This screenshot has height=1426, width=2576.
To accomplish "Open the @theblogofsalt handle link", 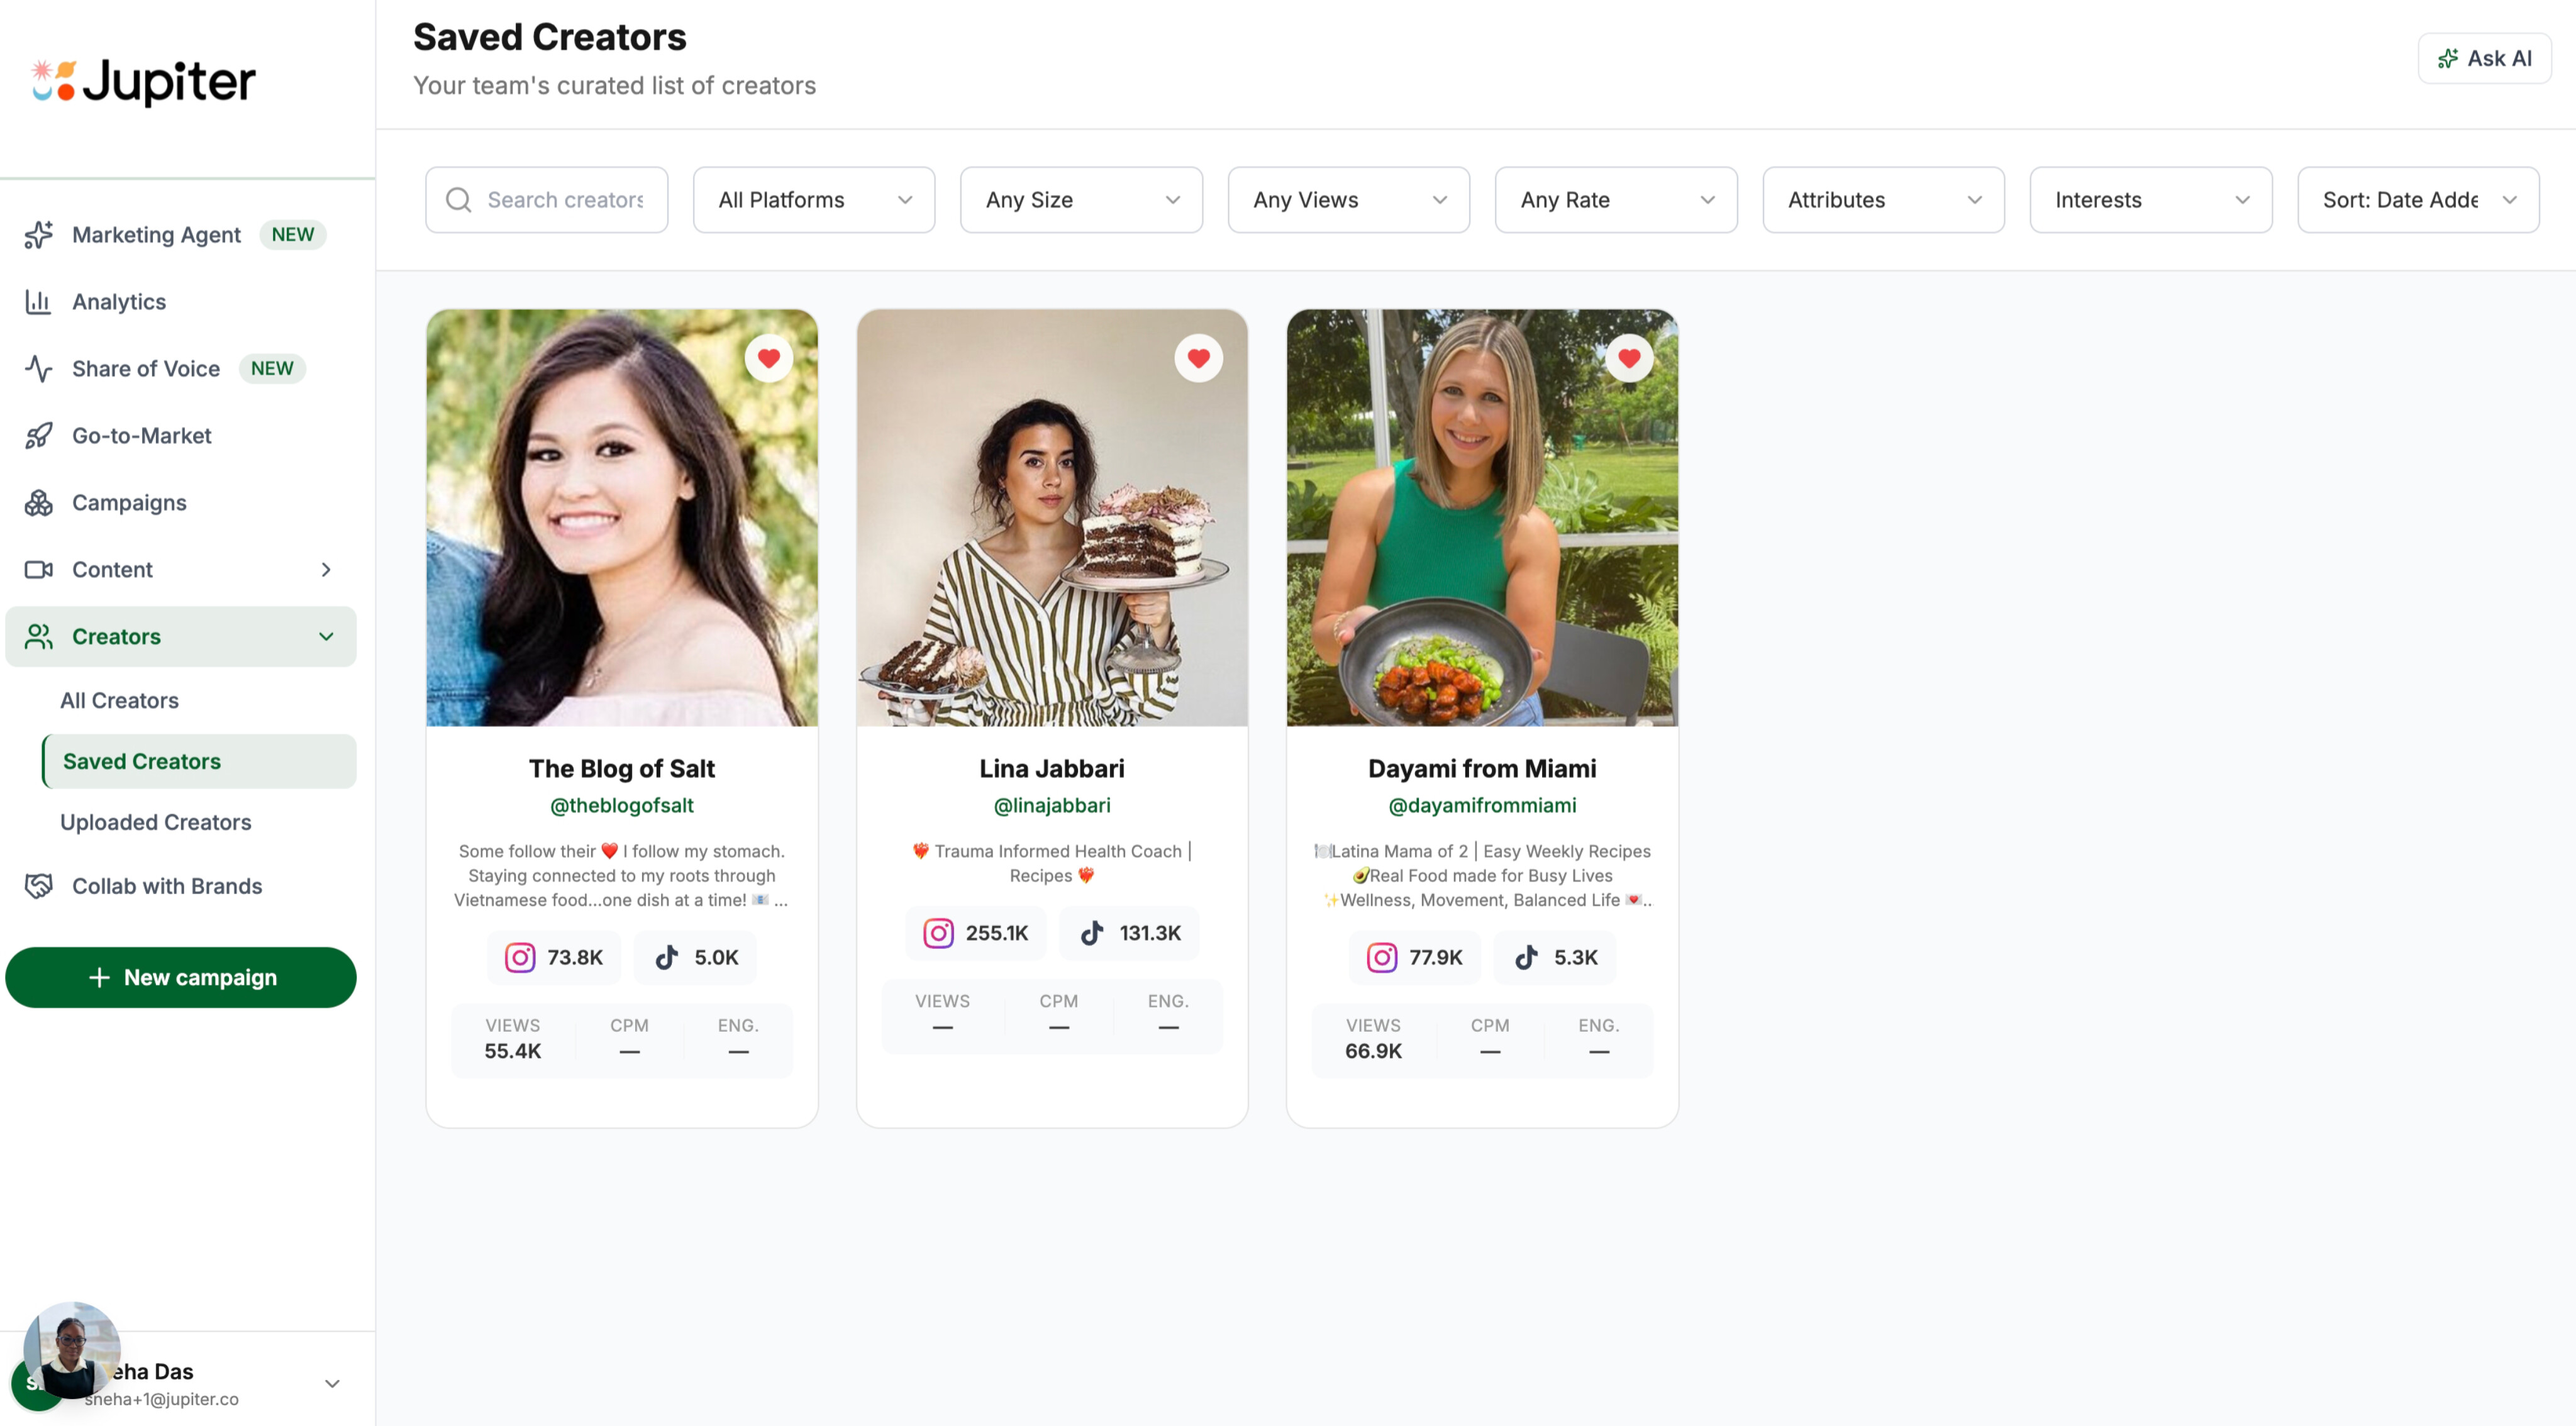I will tap(621, 805).
